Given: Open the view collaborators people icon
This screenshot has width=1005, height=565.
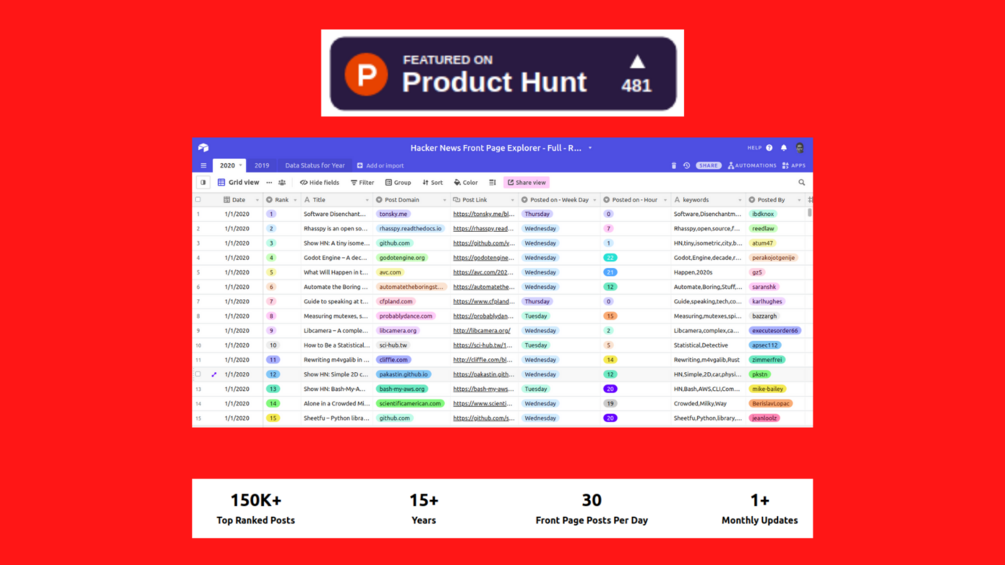Looking at the screenshot, I should click(x=282, y=183).
